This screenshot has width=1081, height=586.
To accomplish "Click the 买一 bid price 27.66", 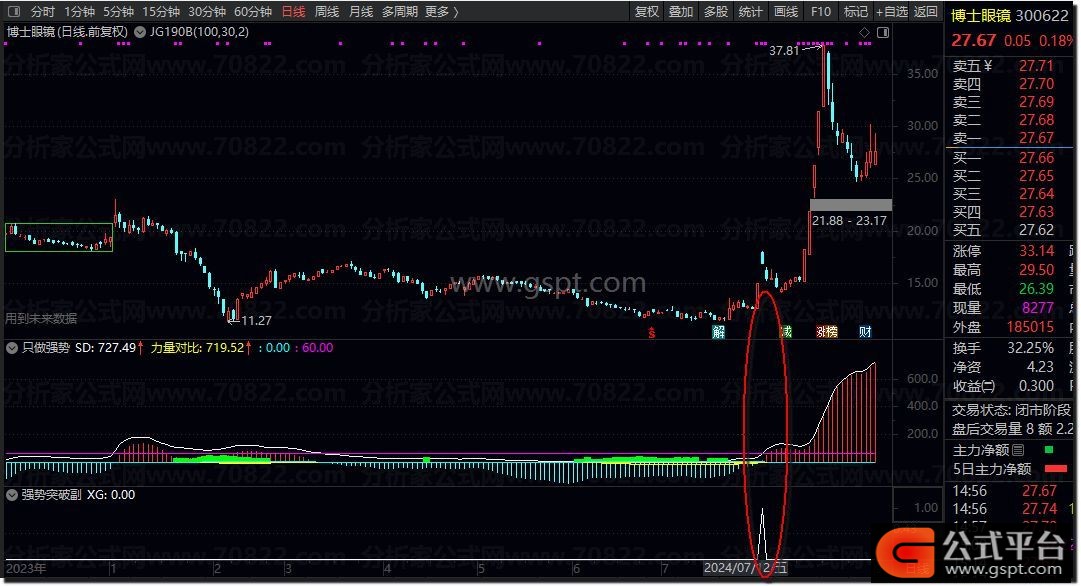I will [x=1037, y=158].
